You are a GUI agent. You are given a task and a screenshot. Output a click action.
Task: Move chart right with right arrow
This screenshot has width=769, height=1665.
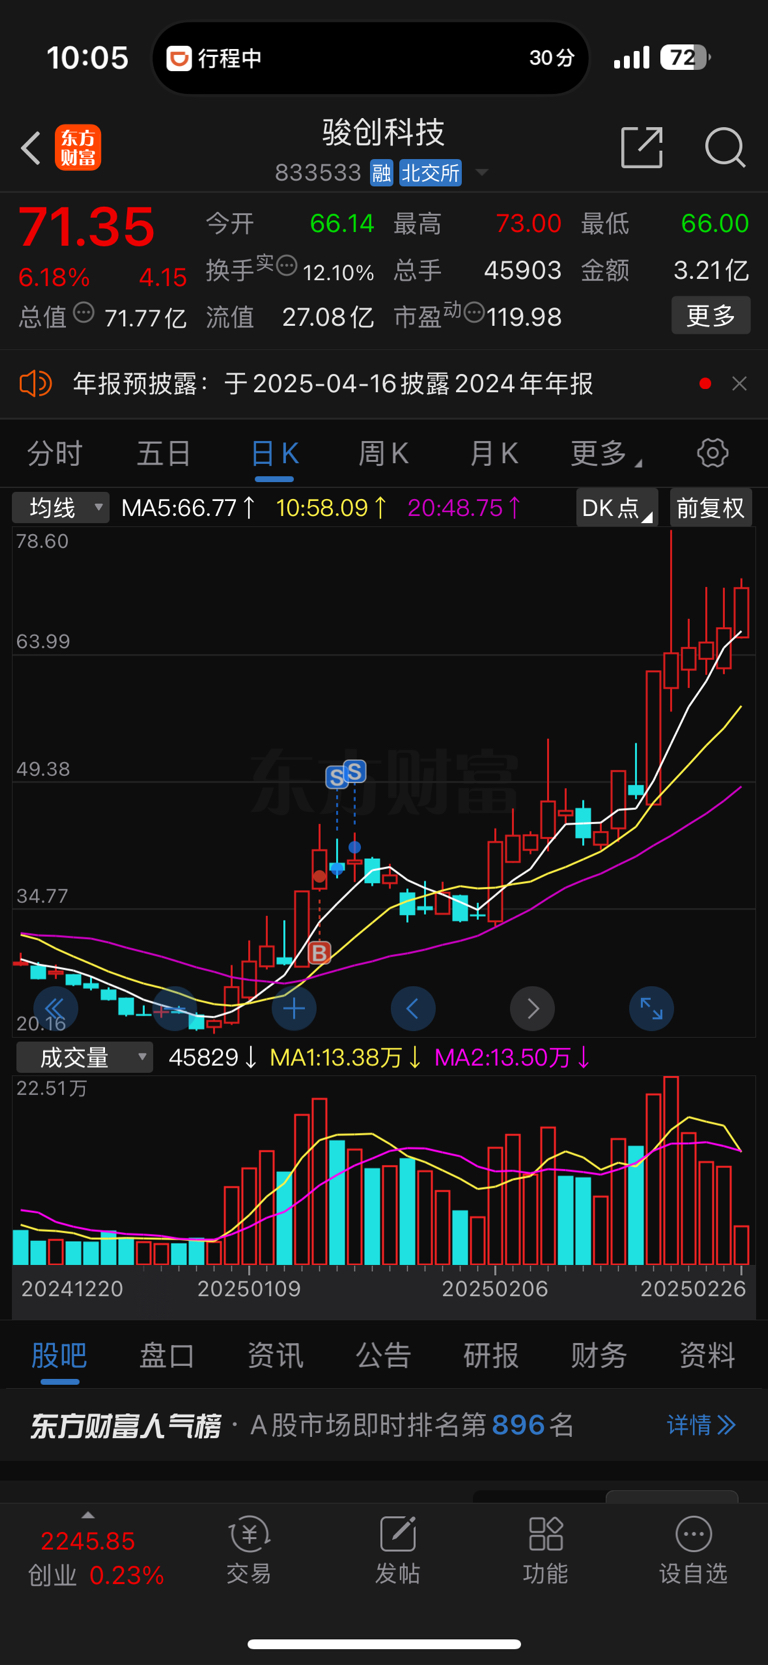coord(533,1009)
